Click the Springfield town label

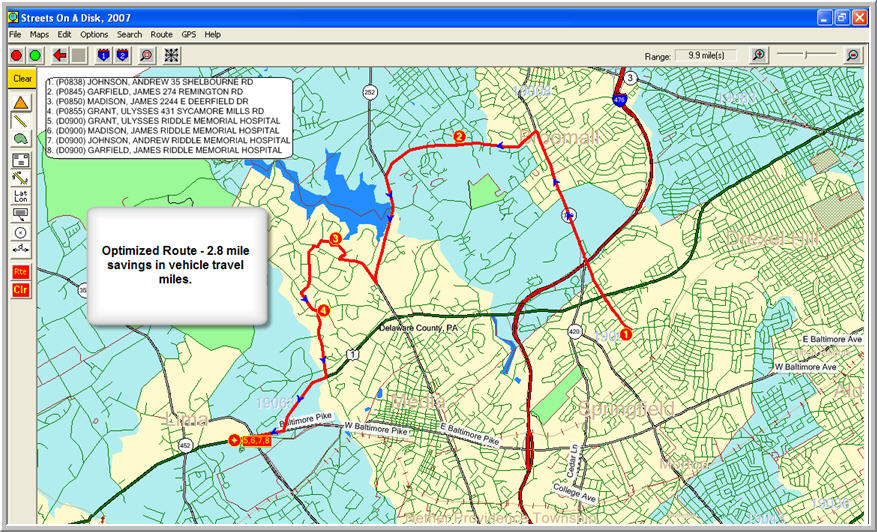626,409
